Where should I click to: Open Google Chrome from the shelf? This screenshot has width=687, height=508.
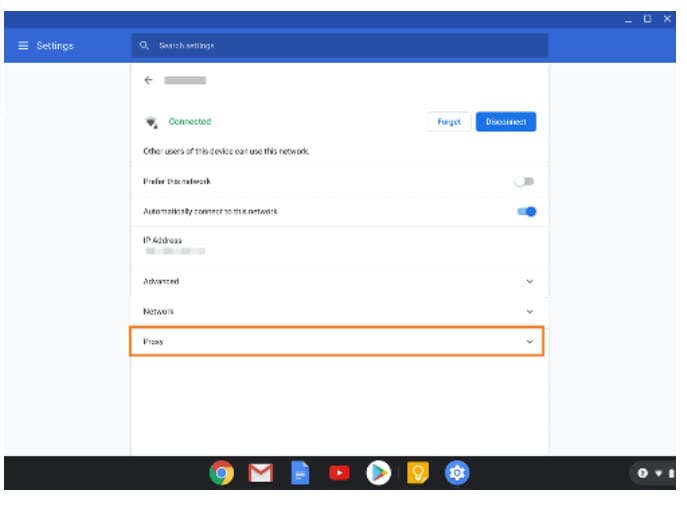click(x=222, y=473)
